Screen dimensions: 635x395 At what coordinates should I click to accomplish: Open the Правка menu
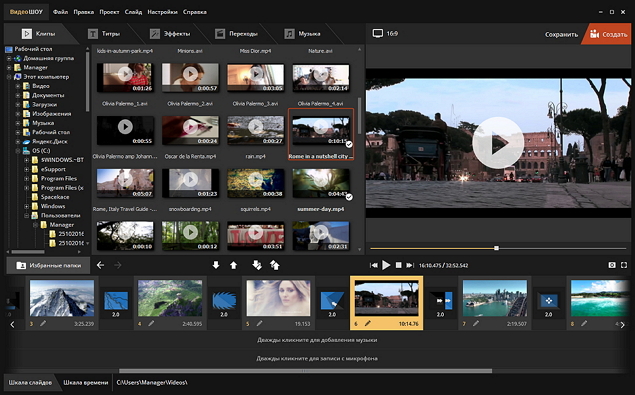point(83,12)
